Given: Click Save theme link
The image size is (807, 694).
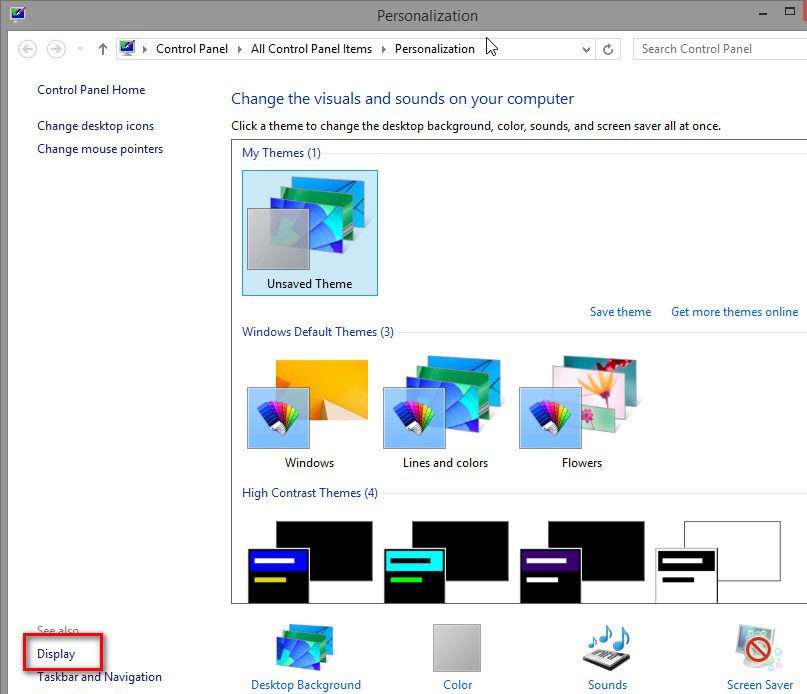Looking at the screenshot, I should tap(621, 312).
